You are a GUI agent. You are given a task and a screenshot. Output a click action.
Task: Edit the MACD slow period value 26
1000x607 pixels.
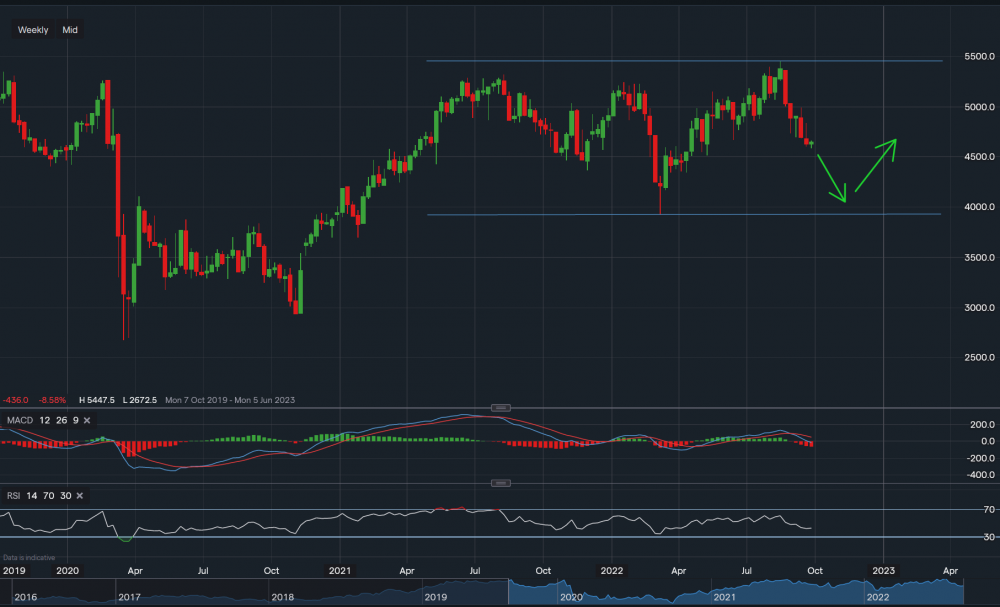click(60, 421)
